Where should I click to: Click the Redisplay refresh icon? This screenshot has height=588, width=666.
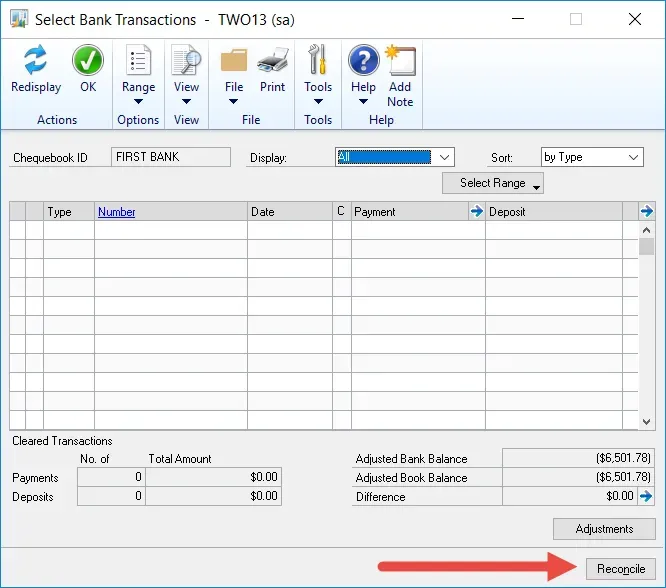coord(36,61)
